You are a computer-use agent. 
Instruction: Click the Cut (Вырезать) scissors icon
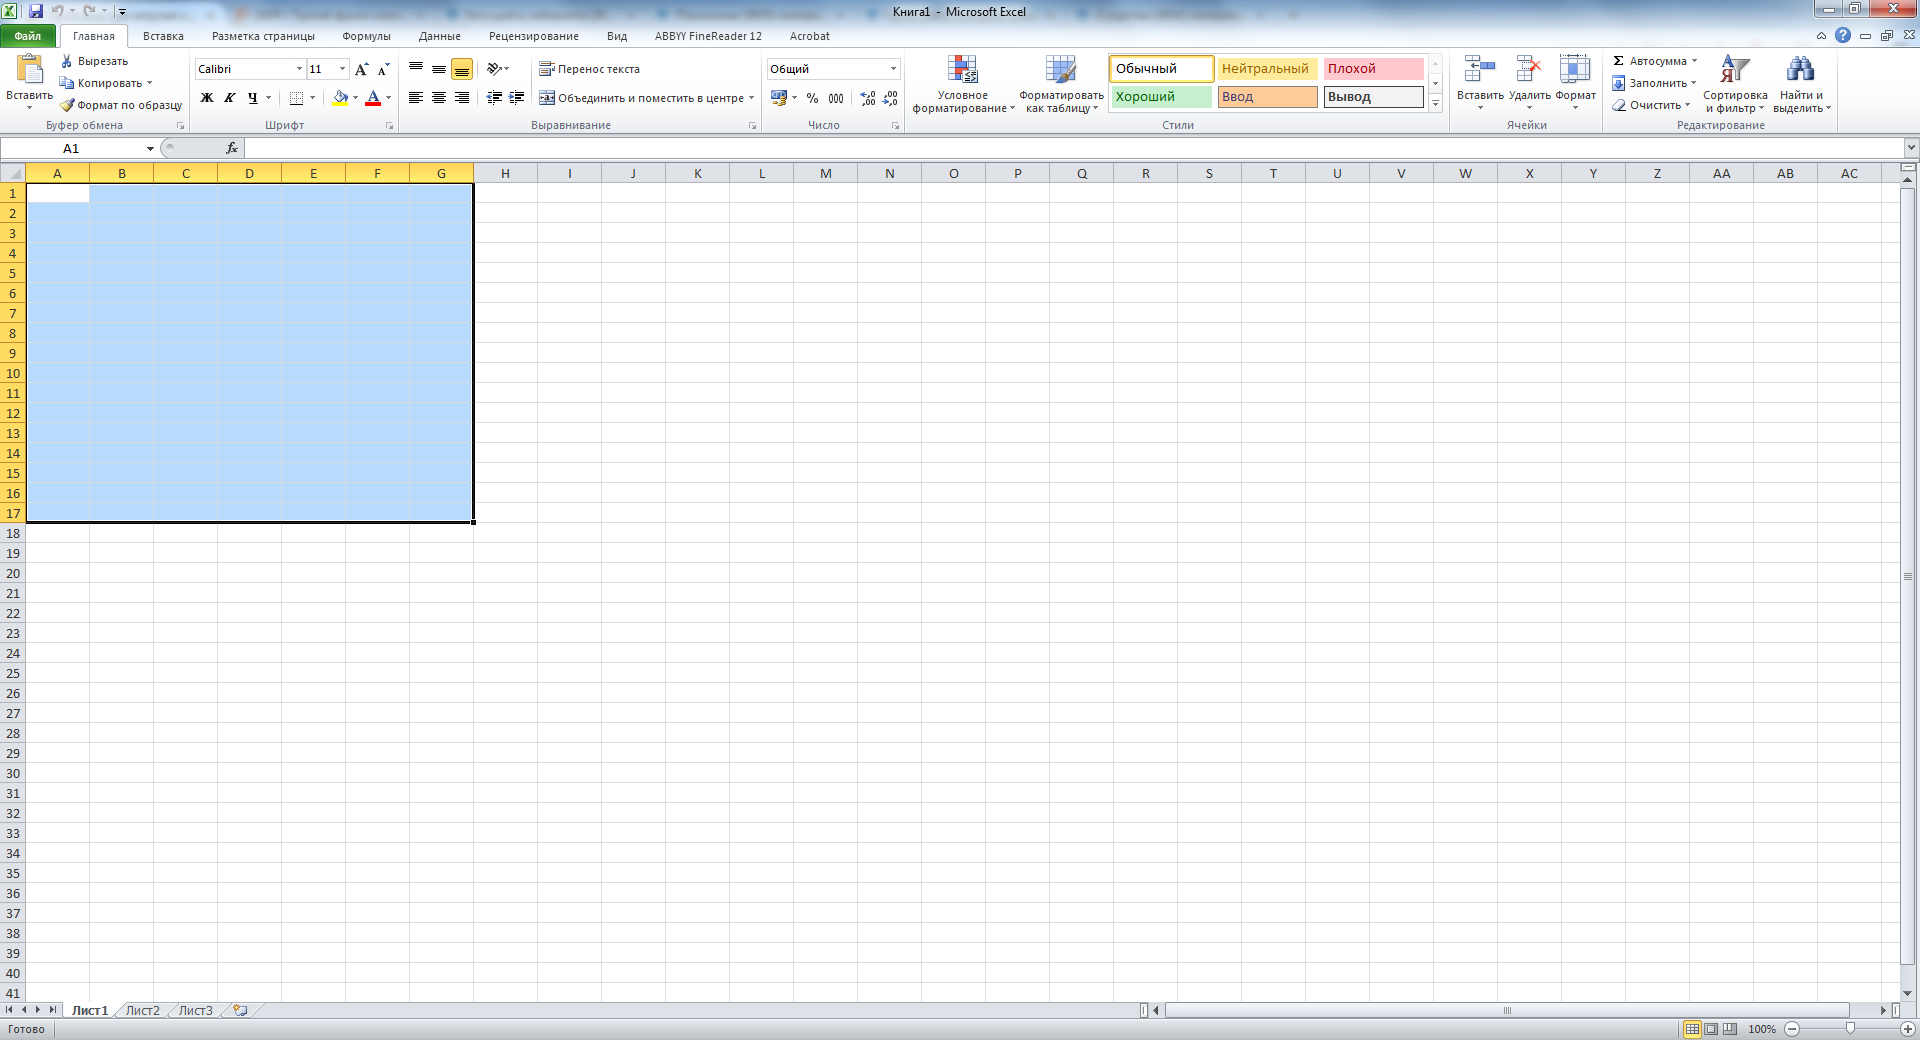point(67,61)
